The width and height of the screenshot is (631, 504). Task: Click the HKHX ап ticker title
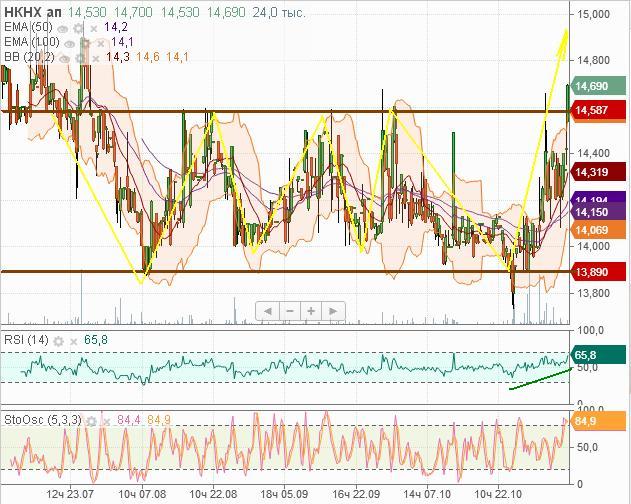tap(32, 11)
